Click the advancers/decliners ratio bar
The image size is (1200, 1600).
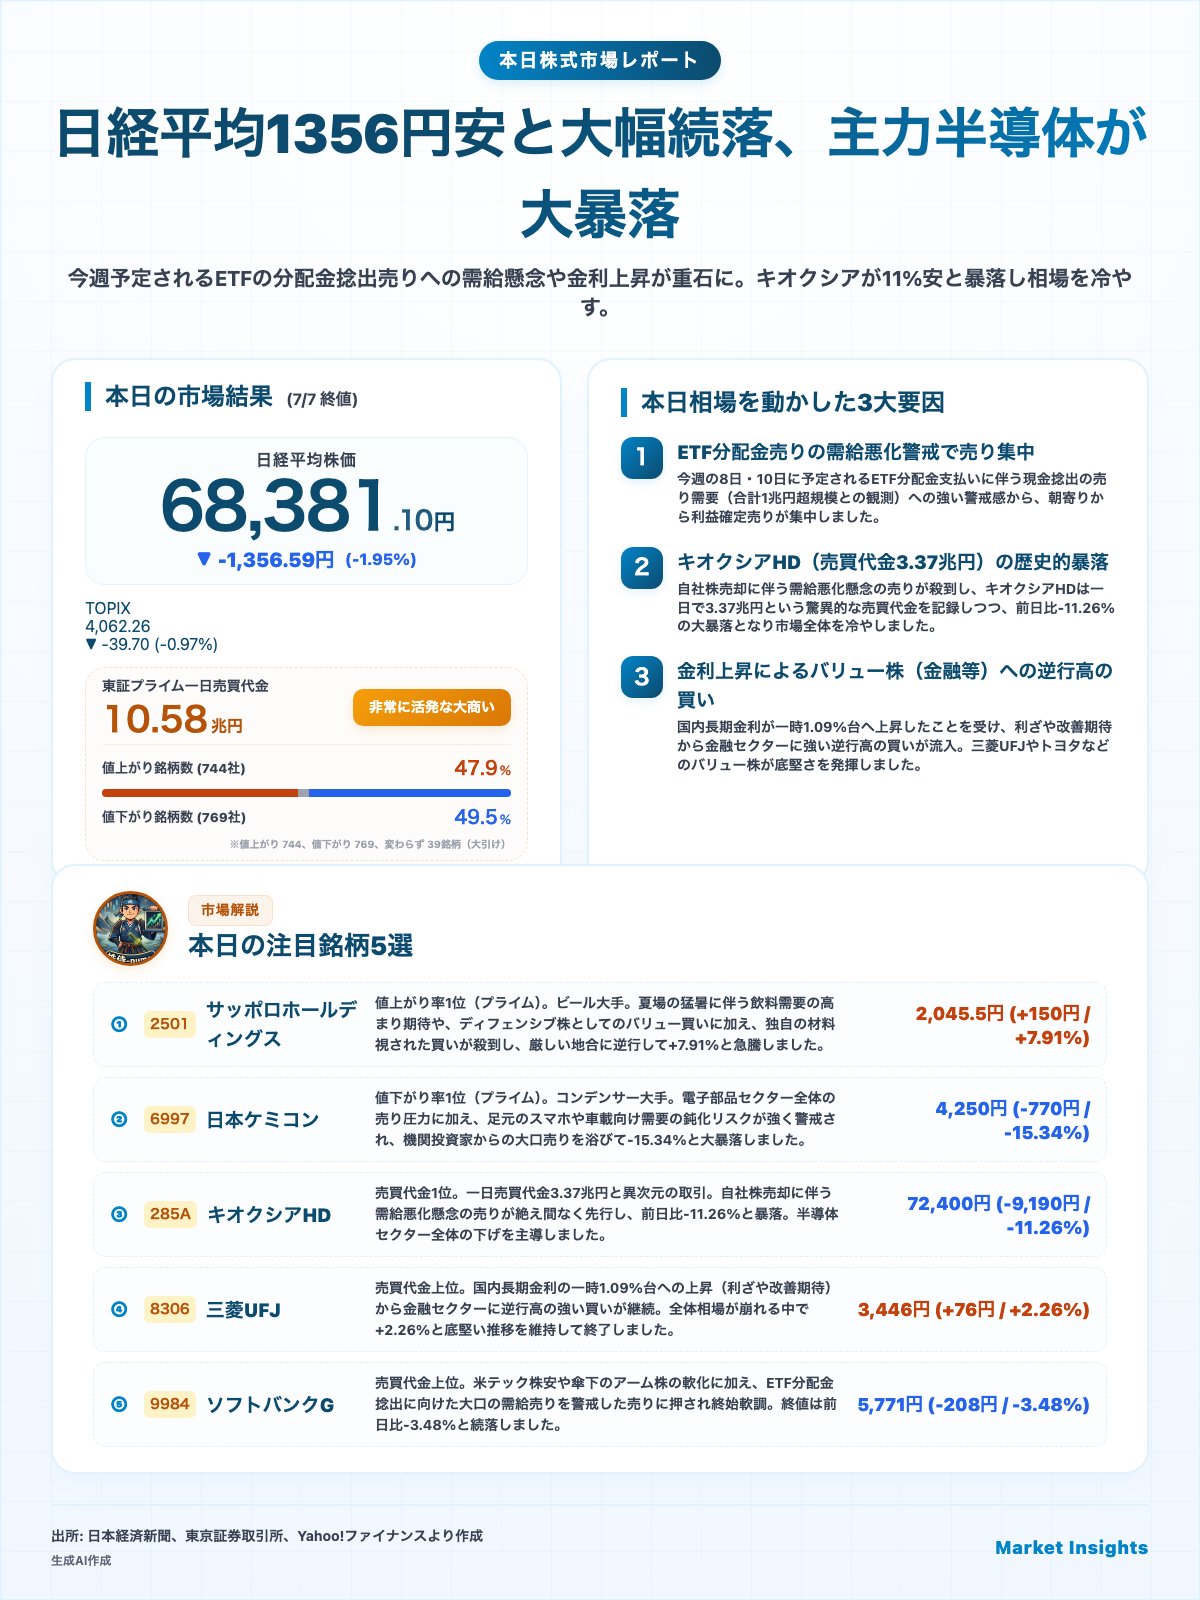[306, 793]
